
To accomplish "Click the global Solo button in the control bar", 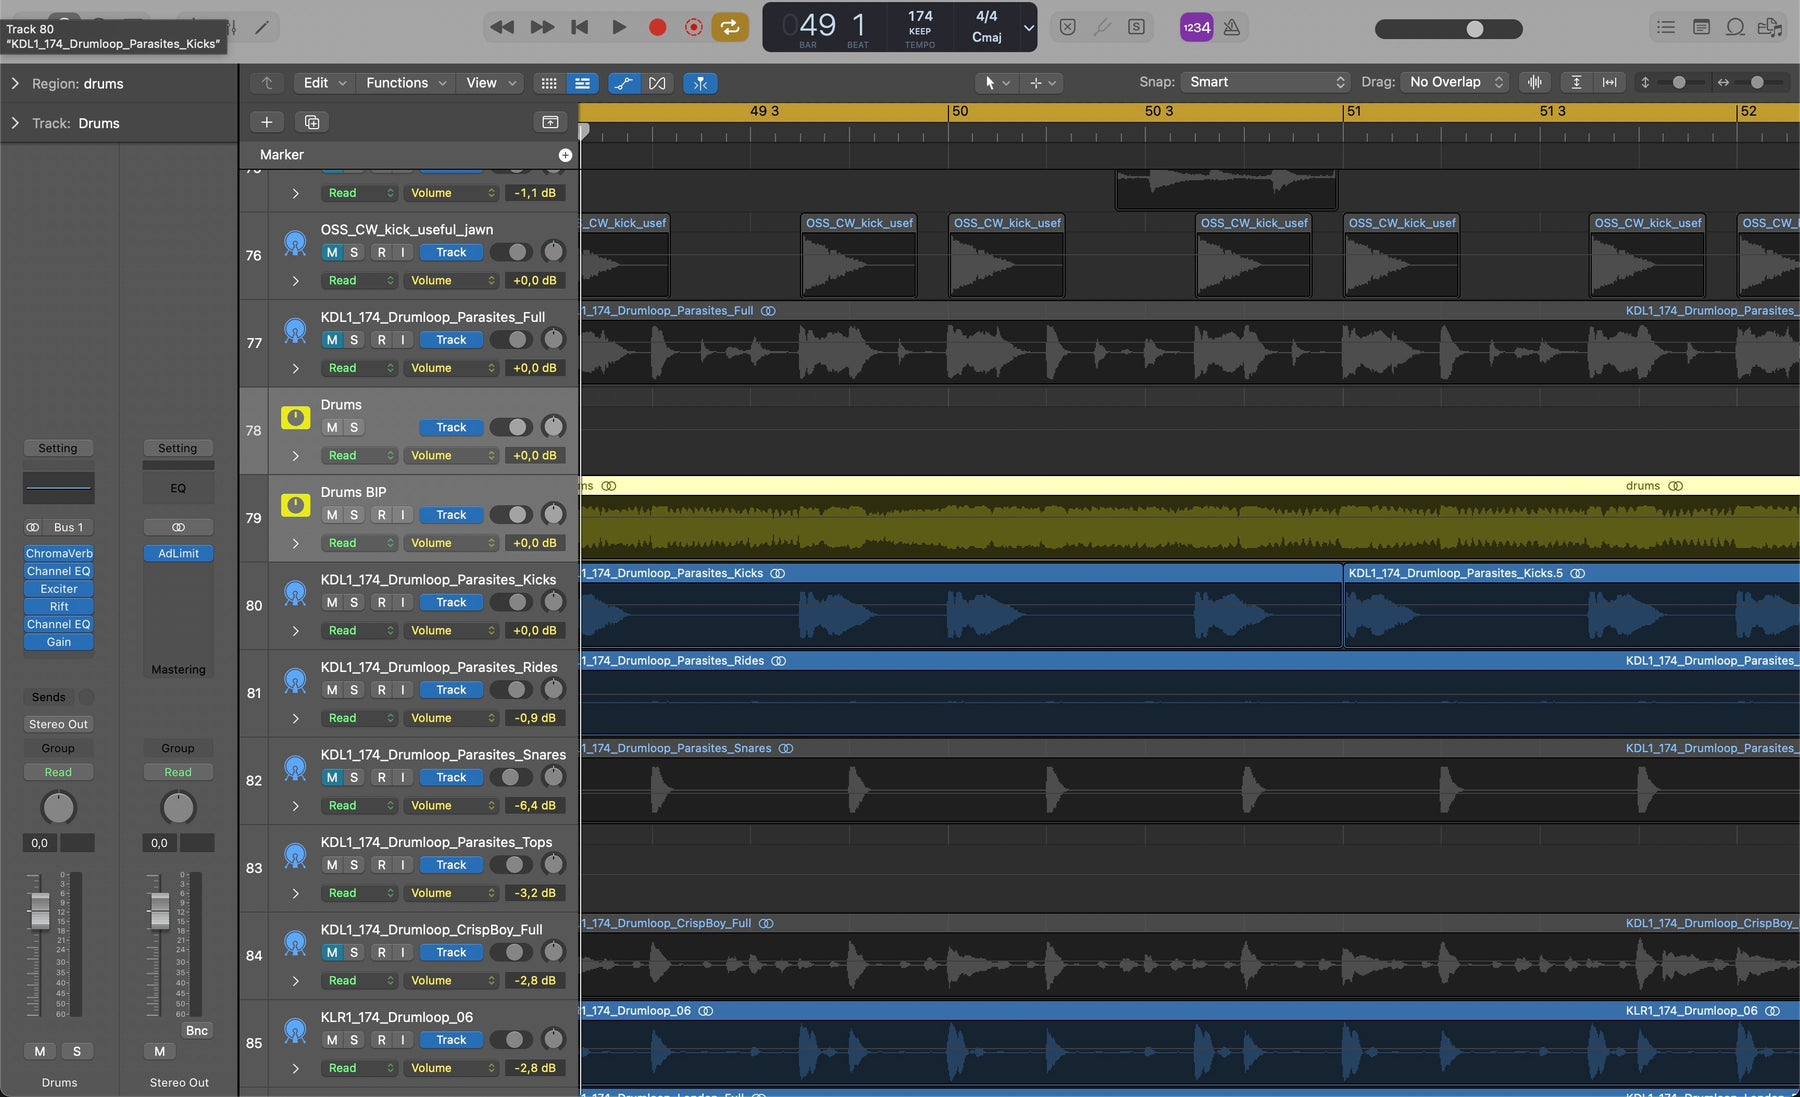I will point(1137,27).
